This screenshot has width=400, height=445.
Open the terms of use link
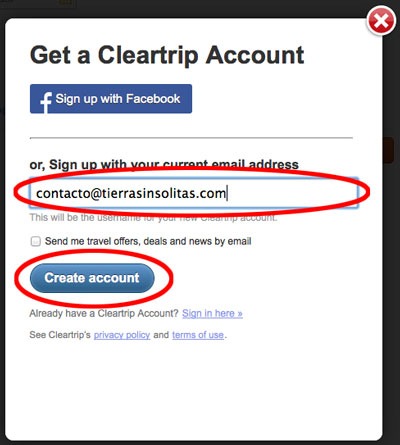click(x=198, y=335)
